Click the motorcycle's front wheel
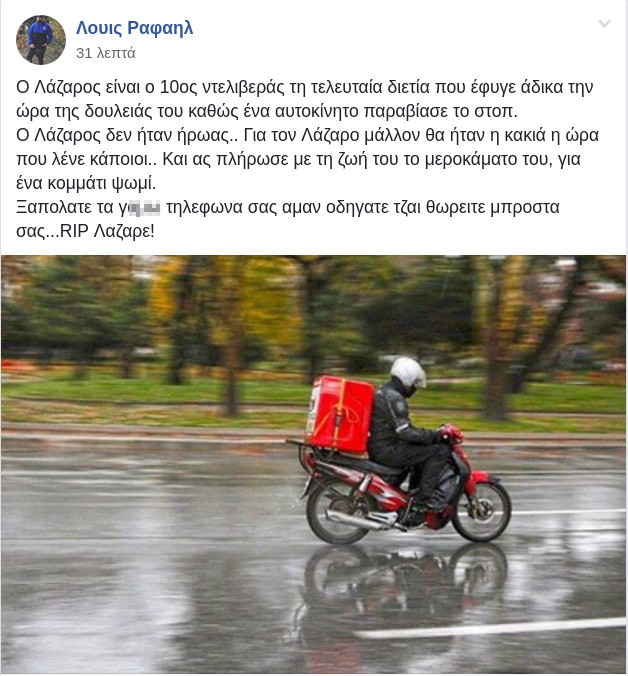 (481, 512)
